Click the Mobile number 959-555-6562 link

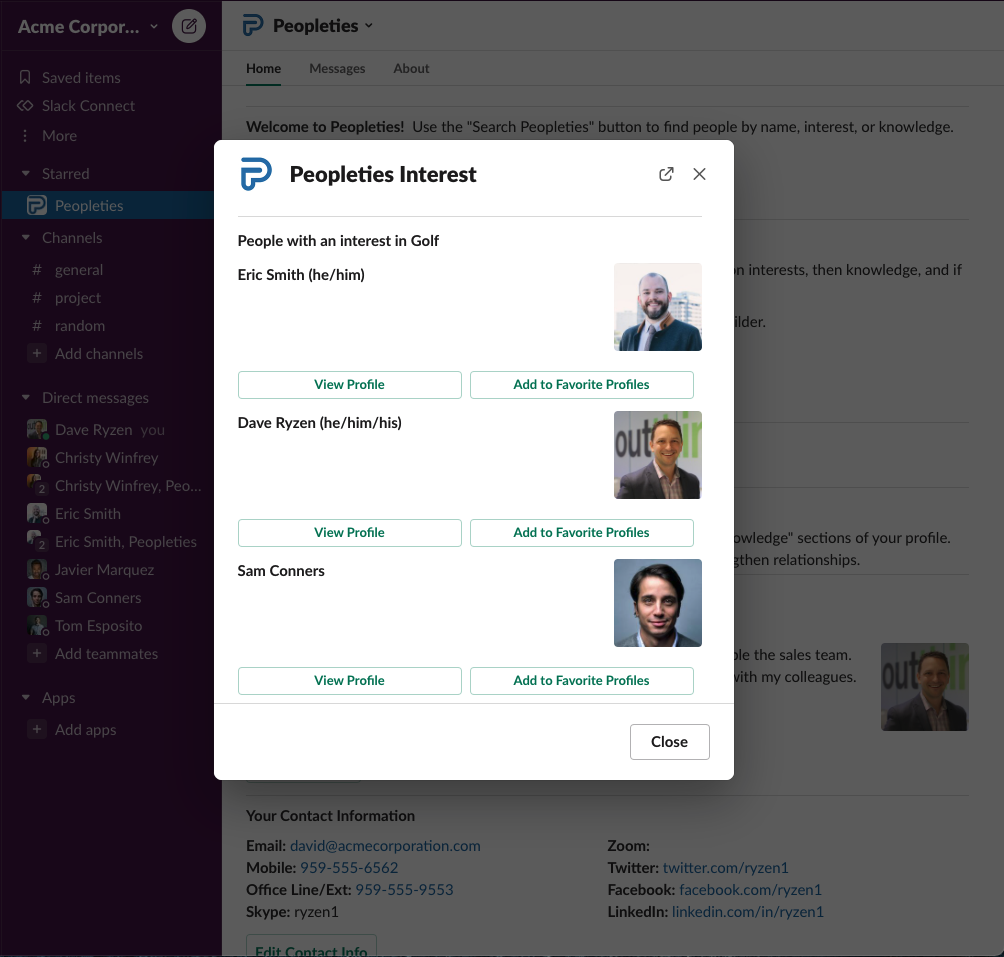[x=349, y=867]
